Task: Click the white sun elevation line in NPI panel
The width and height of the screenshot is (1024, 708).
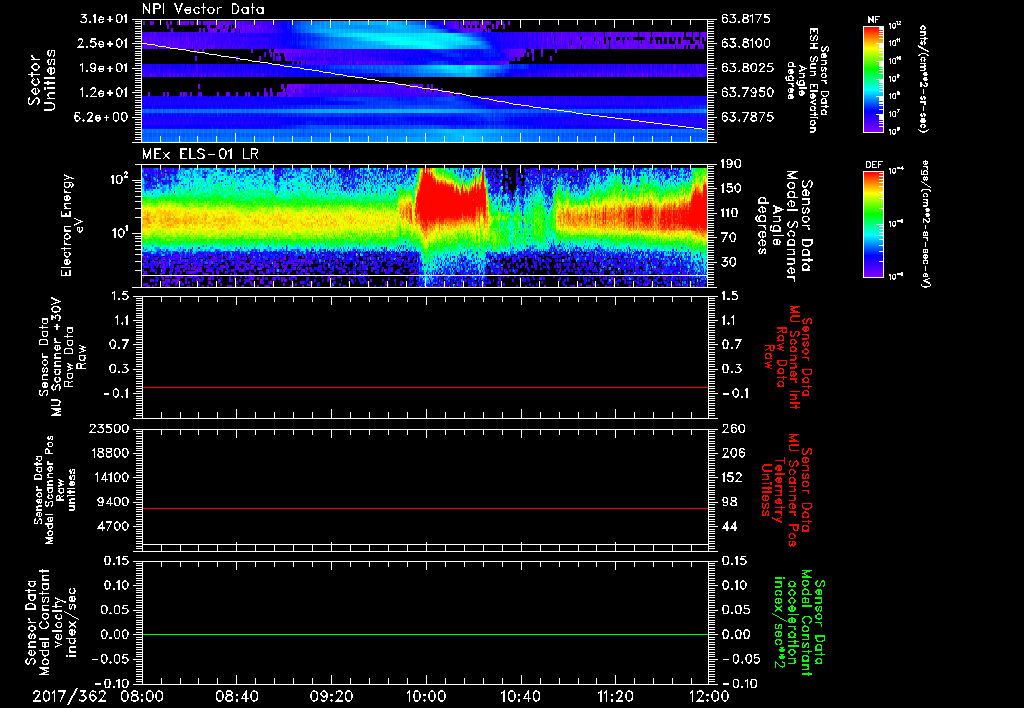Action: [424, 86]
